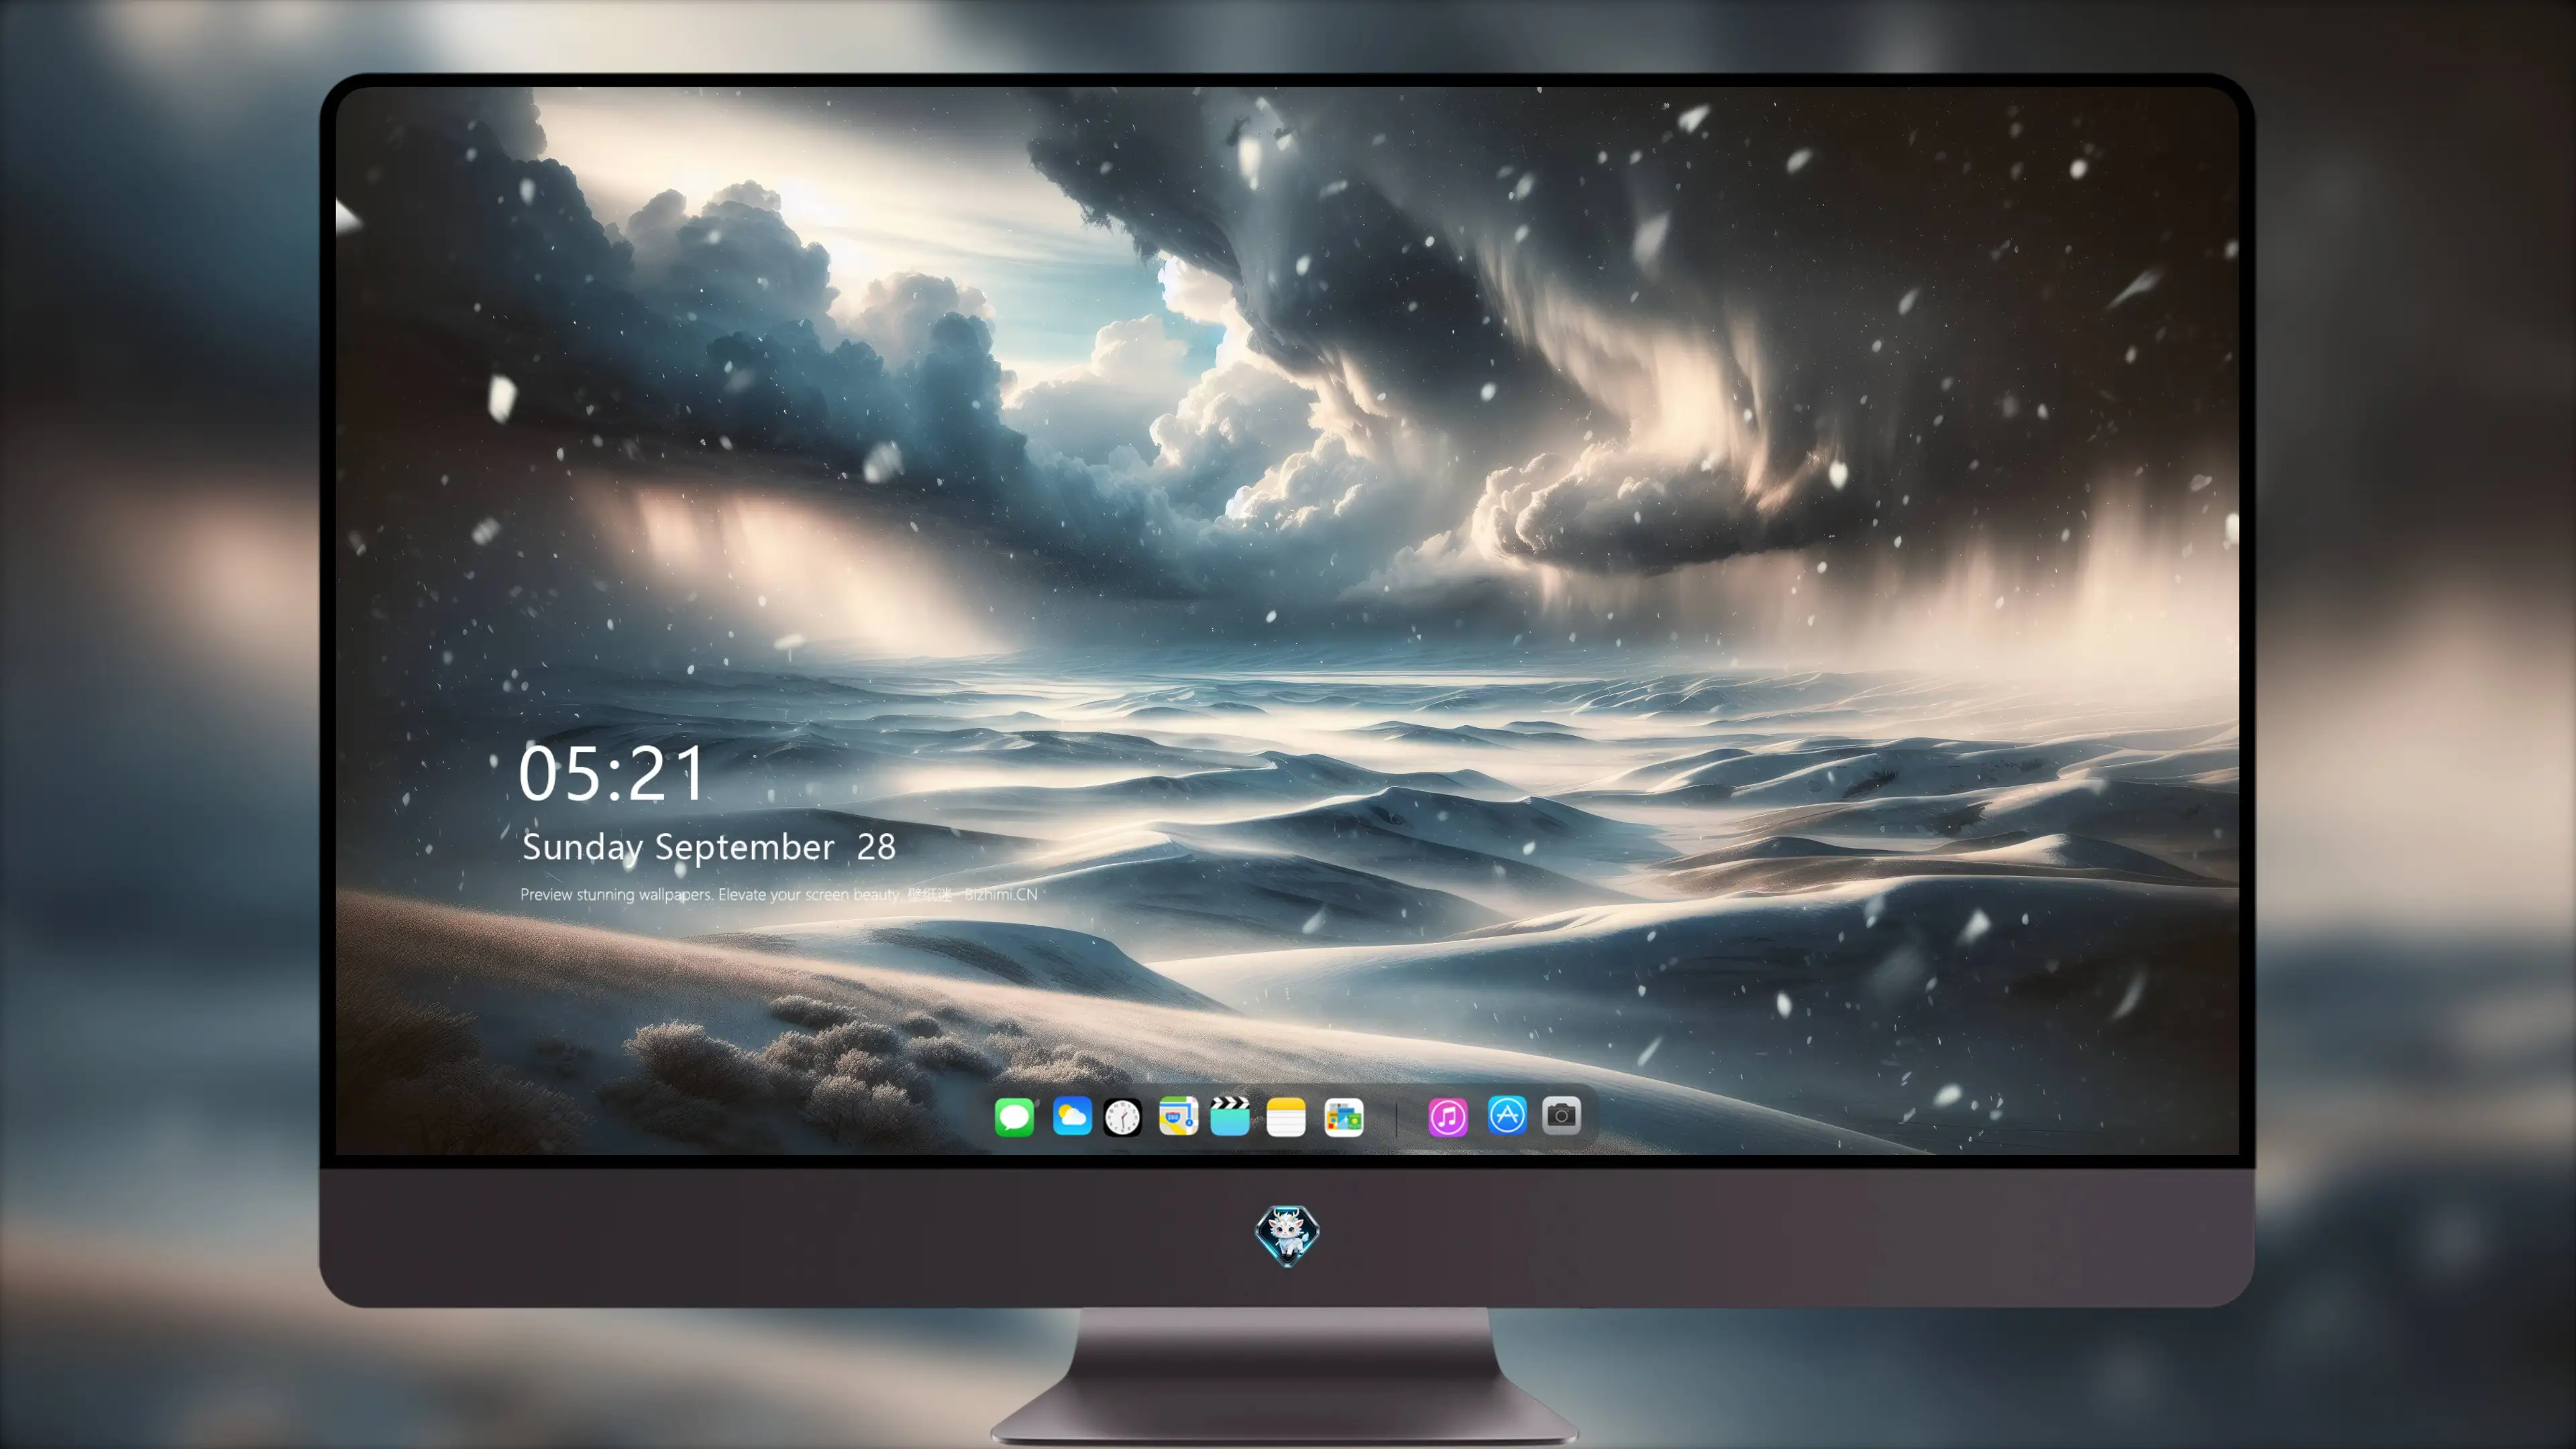This screenshot has width=2576, height=1449.
Task: Click the 05:21 clock display
Action: tap(611, 774)
